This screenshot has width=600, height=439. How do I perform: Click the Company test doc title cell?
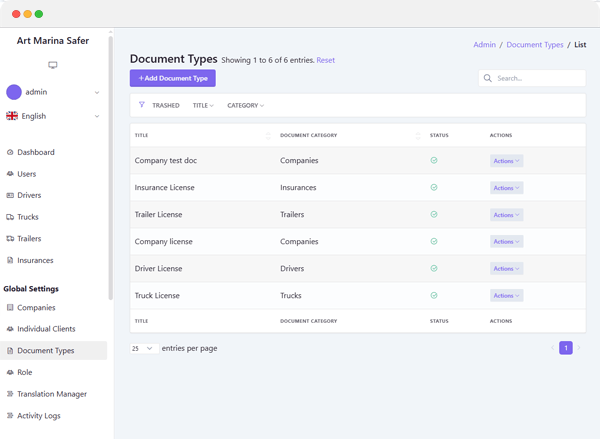166,160
